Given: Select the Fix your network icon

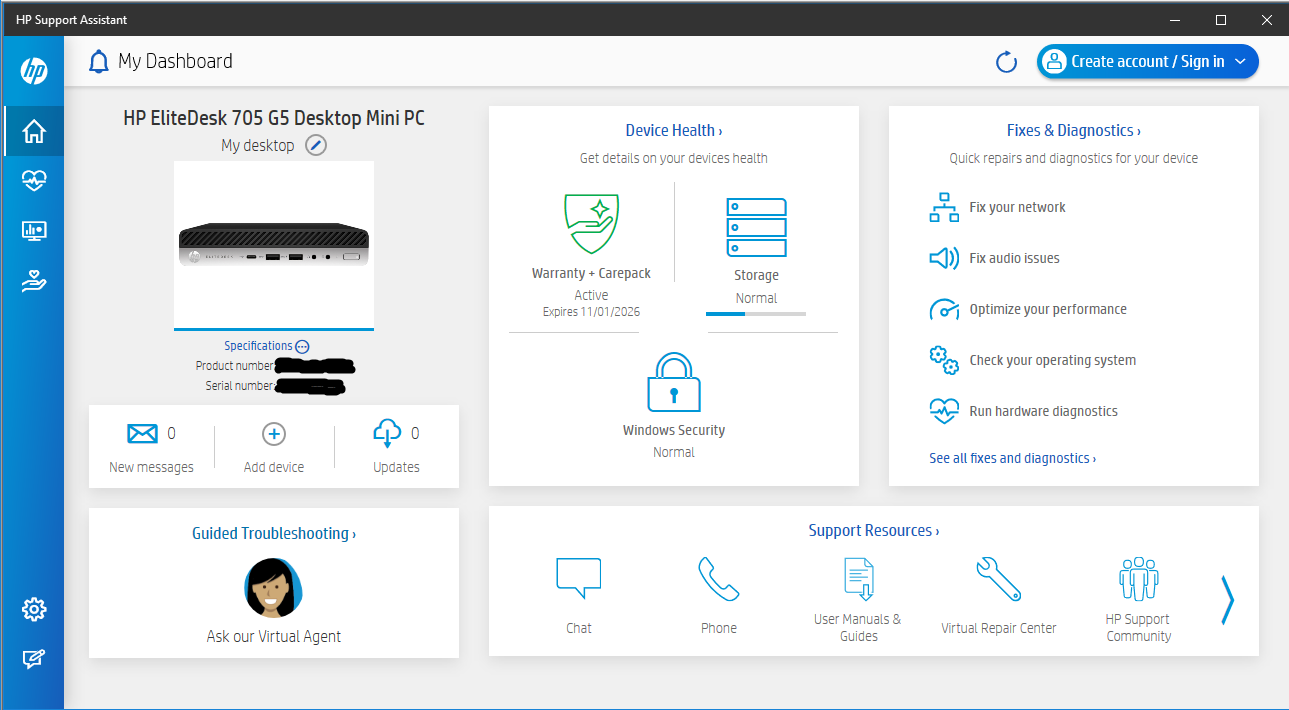Looking at the screenshot, I should coord(943,206).
